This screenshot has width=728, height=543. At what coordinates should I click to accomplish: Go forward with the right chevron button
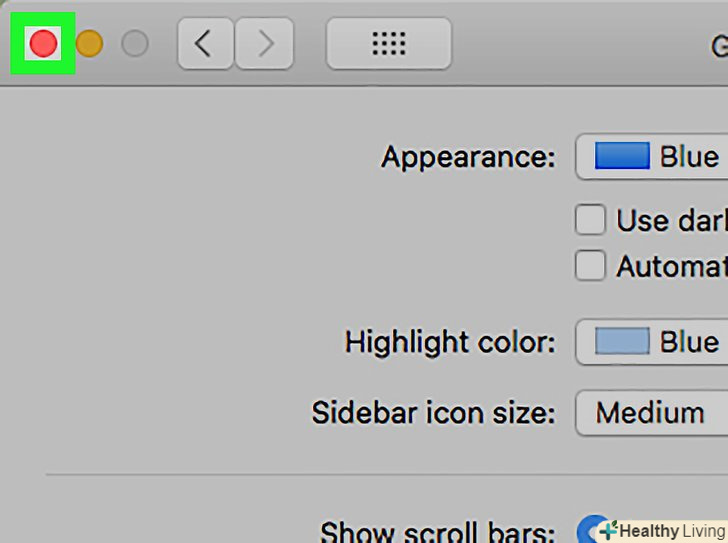[264, 44]
